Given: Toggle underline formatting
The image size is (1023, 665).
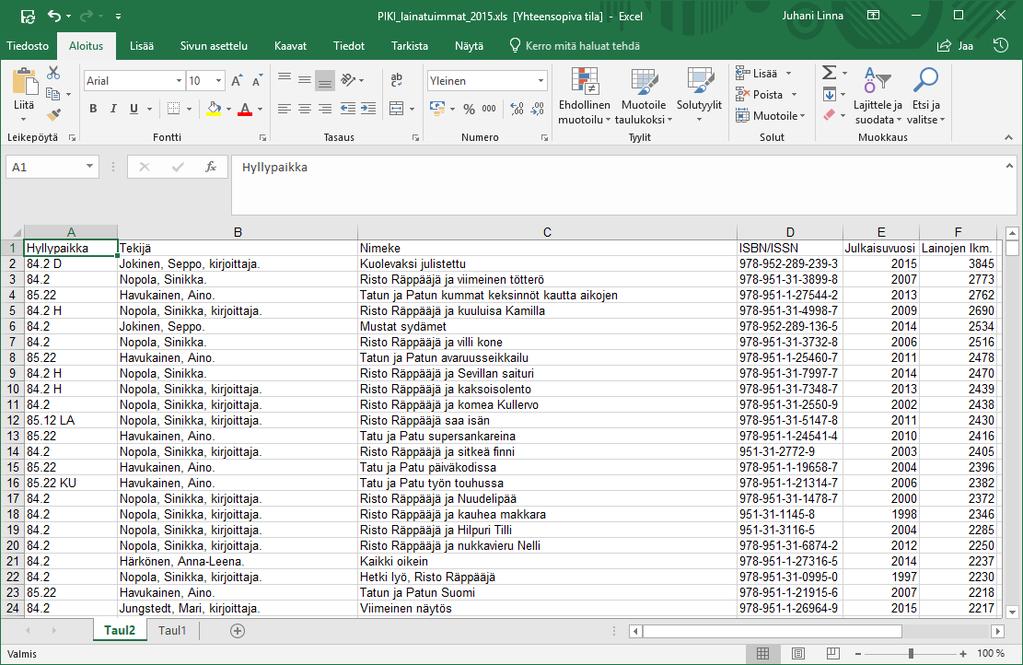Looking at the screenshot, I should 134,109.
